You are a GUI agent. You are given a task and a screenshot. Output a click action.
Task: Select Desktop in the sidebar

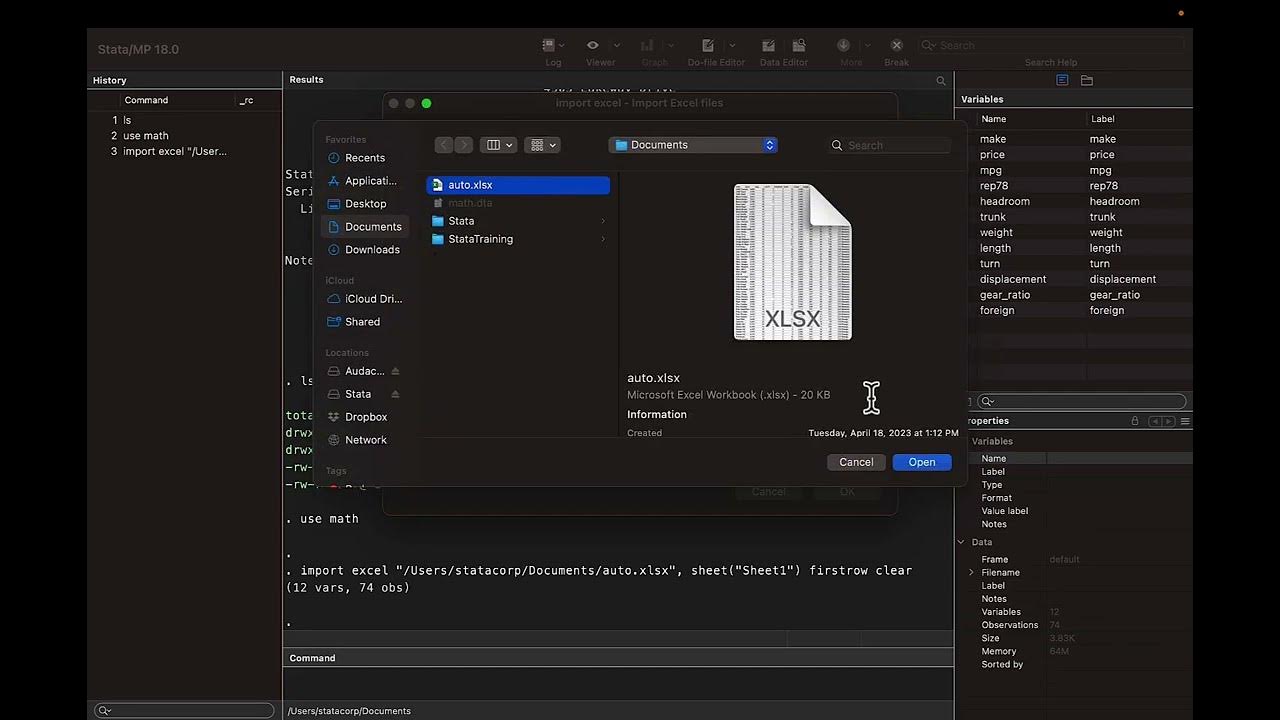pos(364,204)
